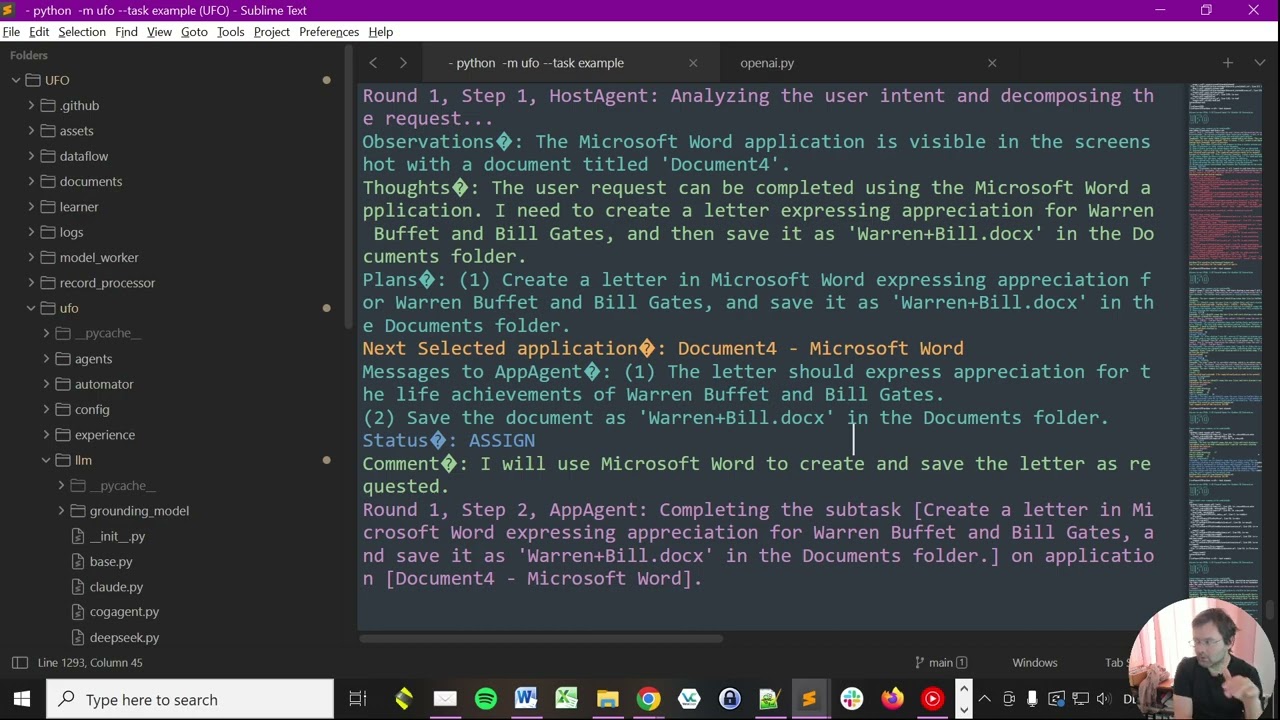Open Google Chrome from the taskbar
This screenshot has width=1280, height=720.
[648, 699]
